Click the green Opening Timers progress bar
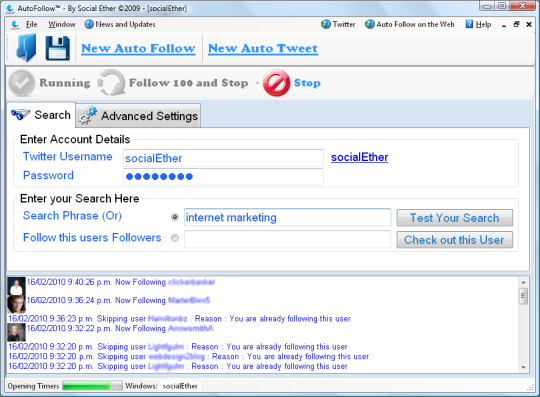 tap(92, 386)
